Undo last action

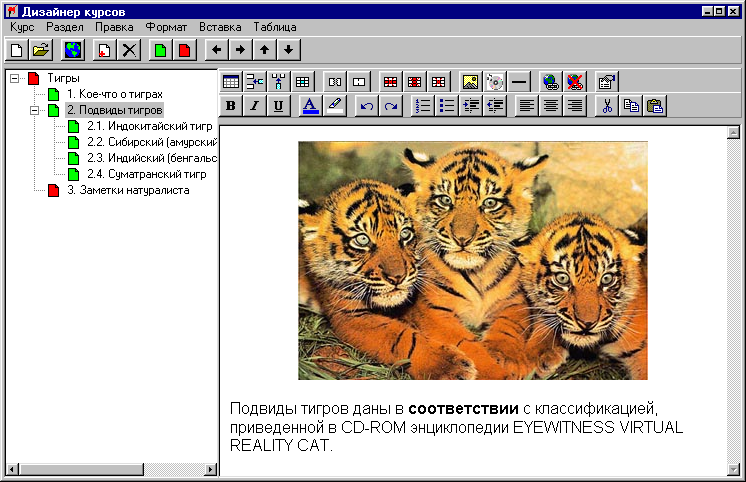[367, 106]
